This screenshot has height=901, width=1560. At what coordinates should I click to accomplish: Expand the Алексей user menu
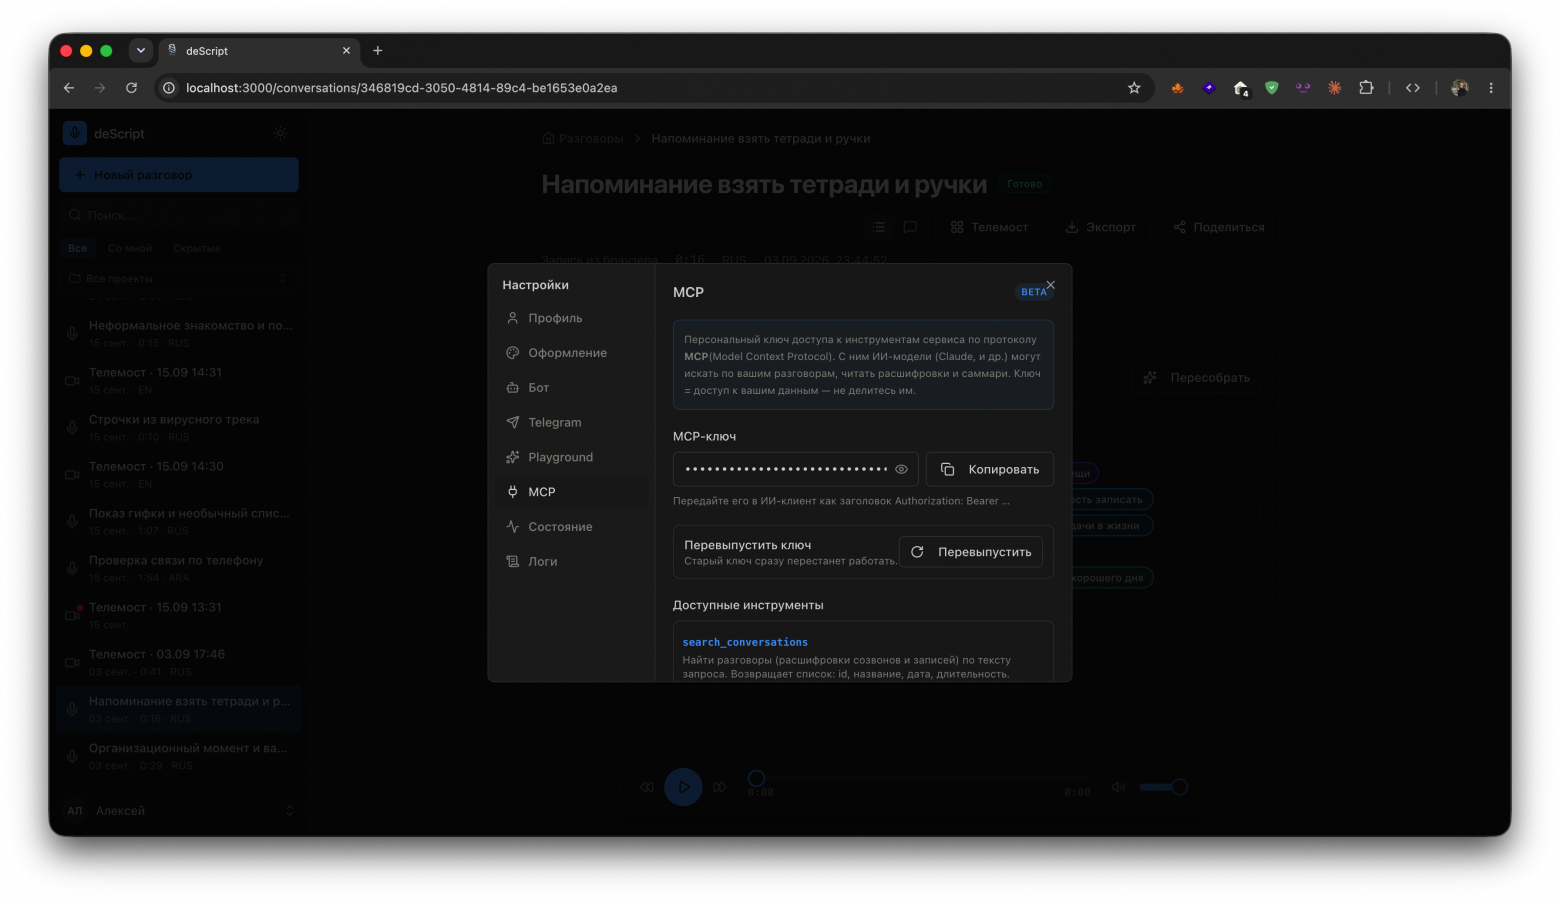click(x=179, y=811)
